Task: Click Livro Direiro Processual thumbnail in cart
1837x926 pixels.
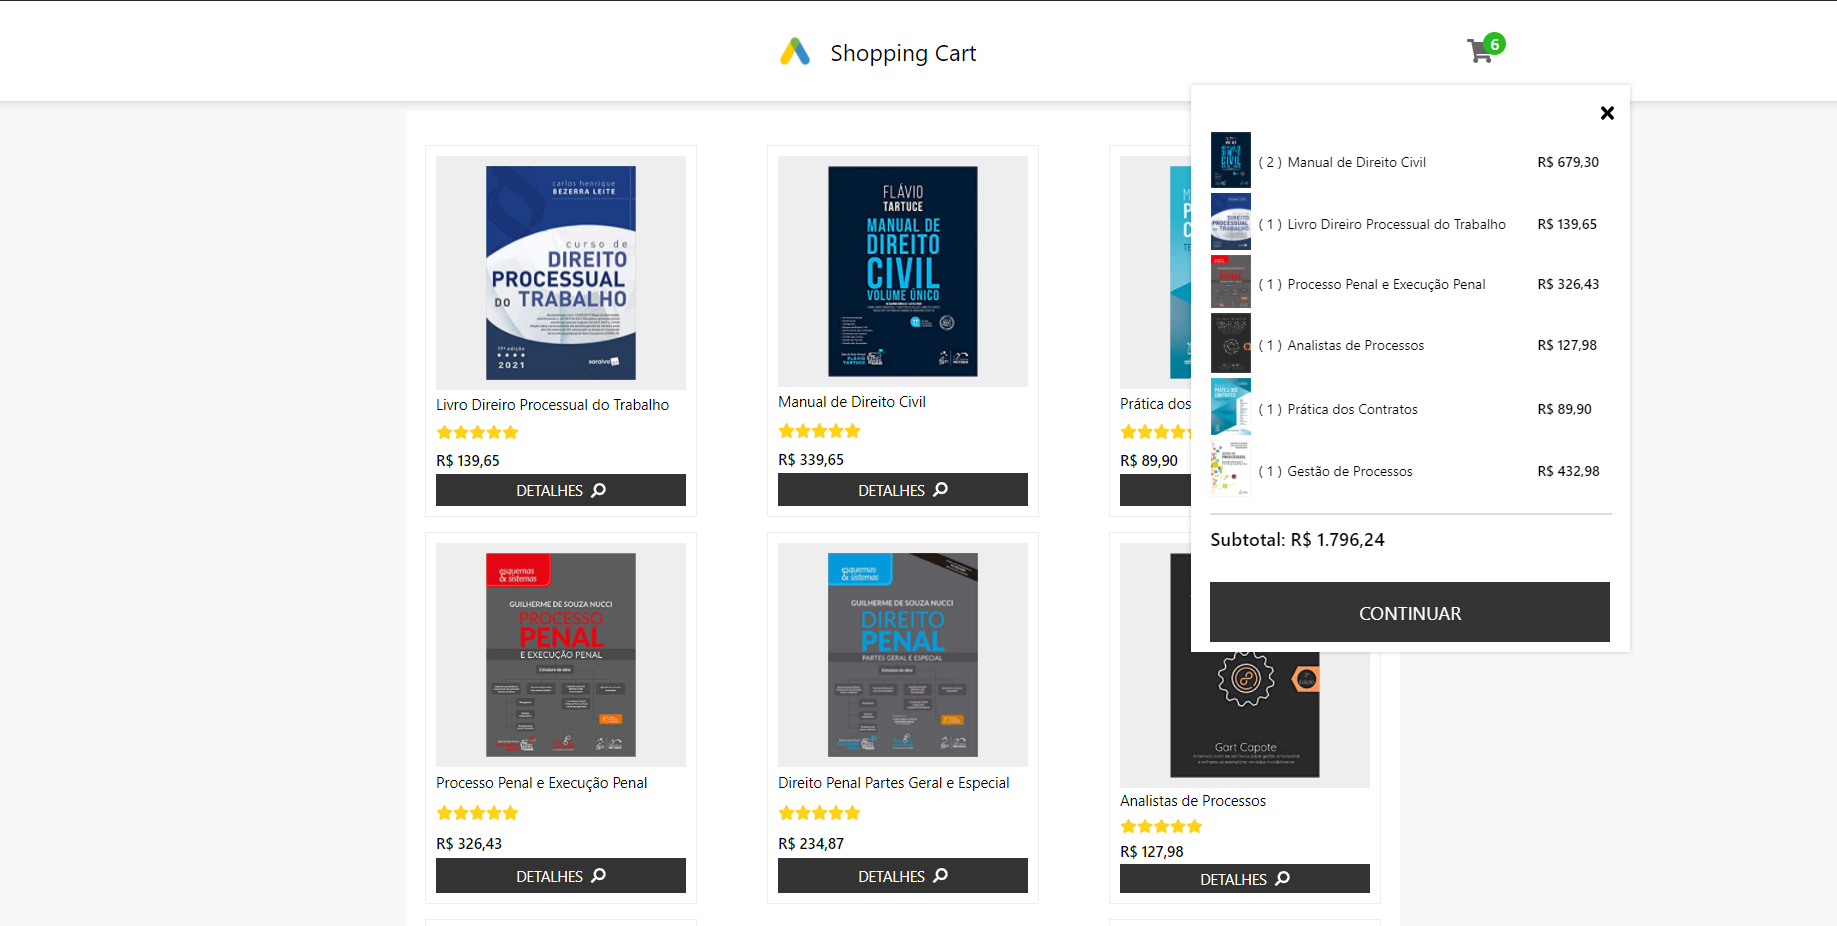Action: (x=1231, y=222)
